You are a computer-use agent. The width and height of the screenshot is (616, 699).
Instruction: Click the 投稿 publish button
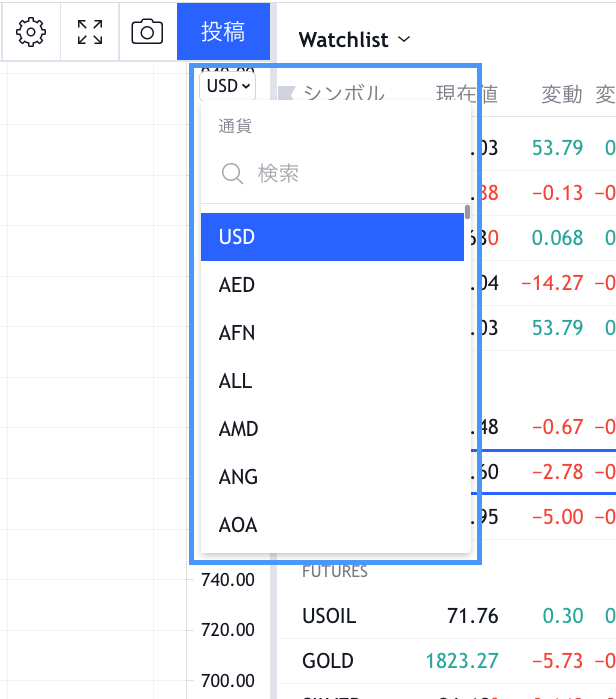click(223, 32)
